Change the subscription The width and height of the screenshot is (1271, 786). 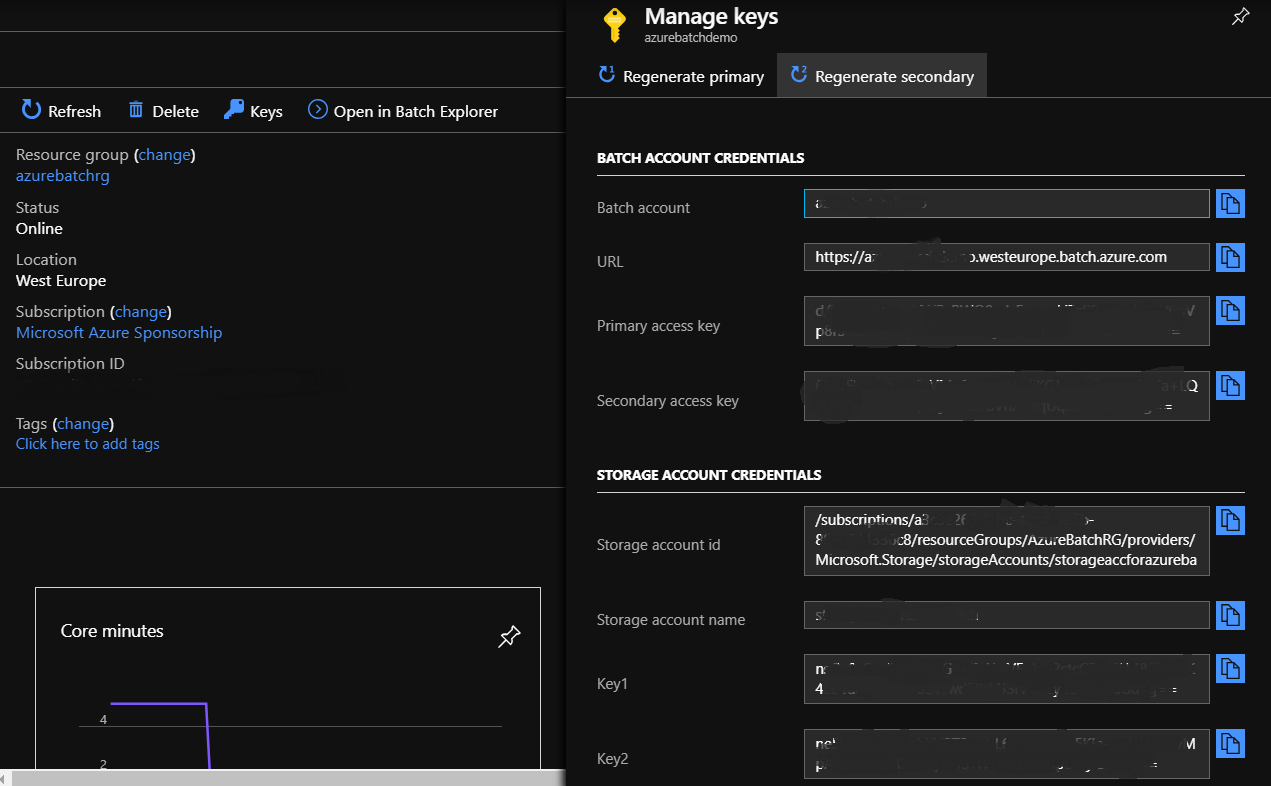pos(141,312)
